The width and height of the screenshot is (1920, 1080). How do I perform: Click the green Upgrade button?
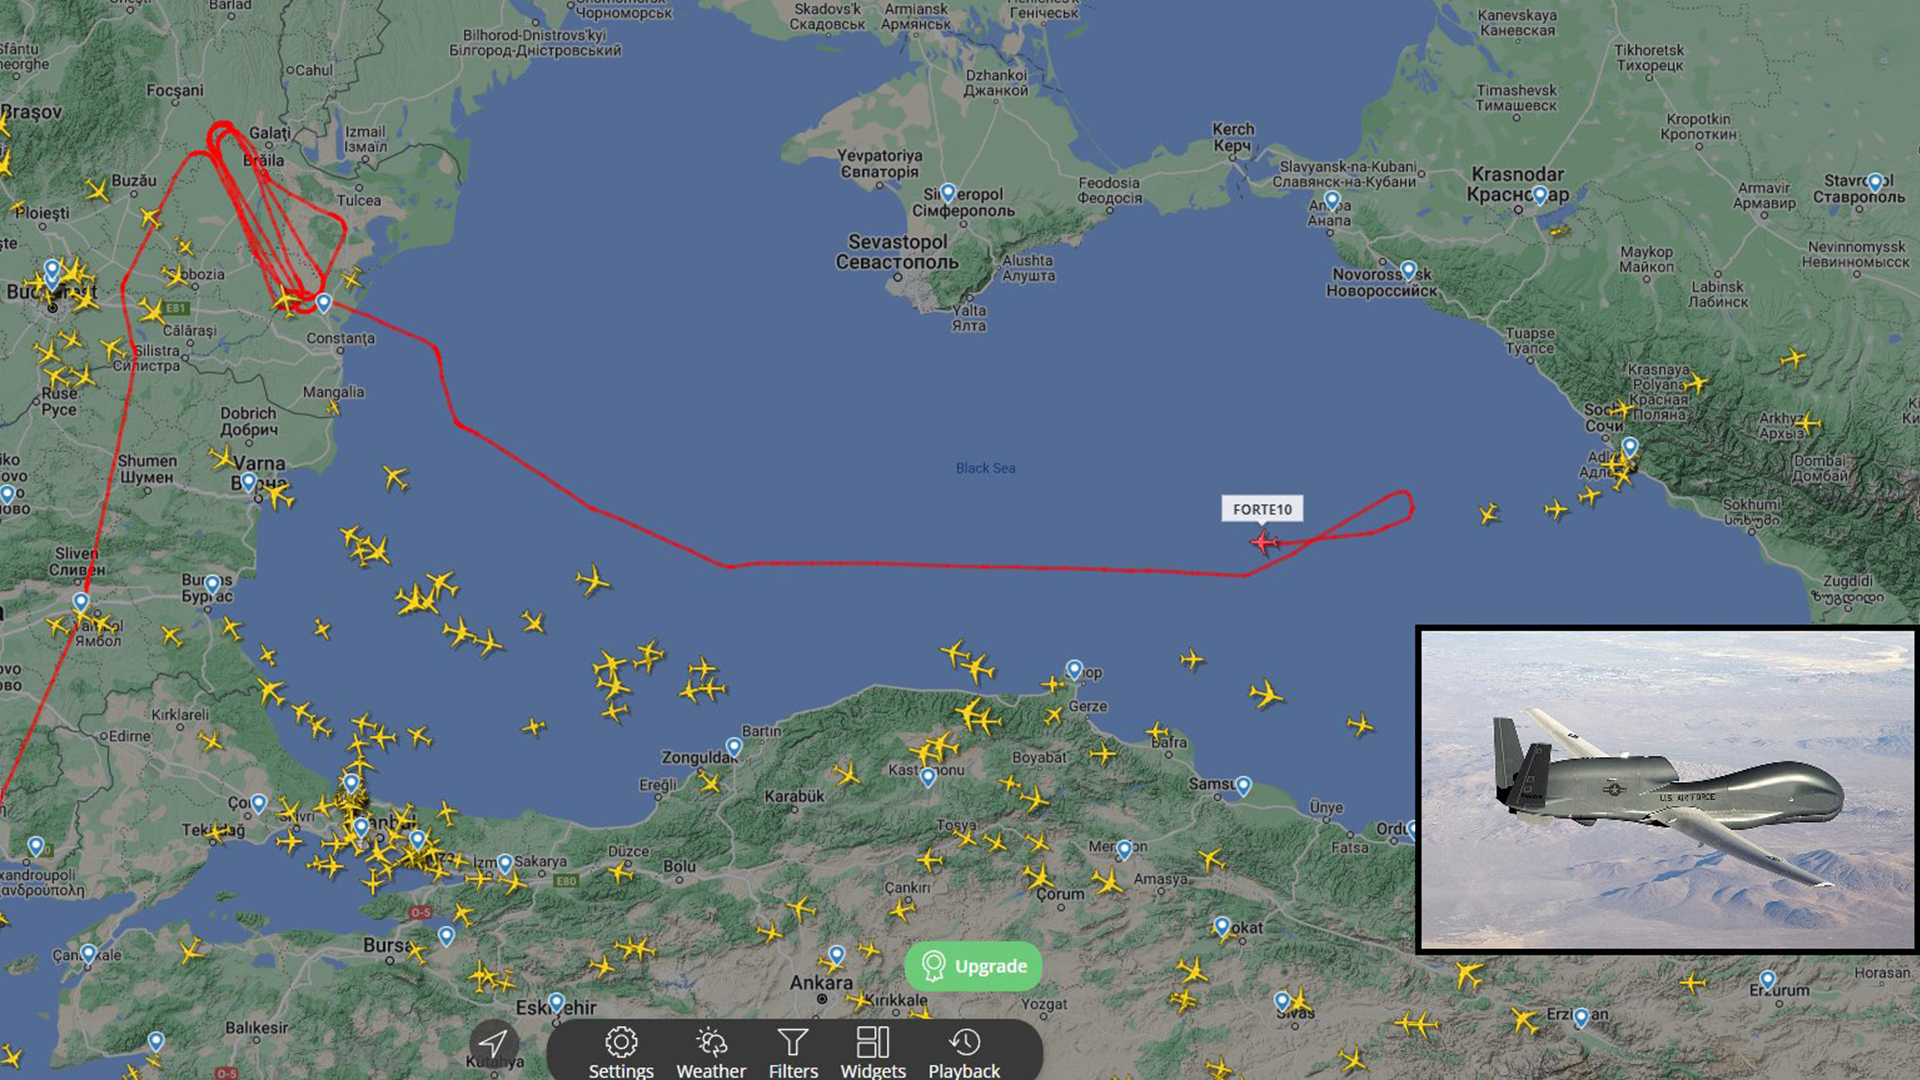[x=973, y=966]
